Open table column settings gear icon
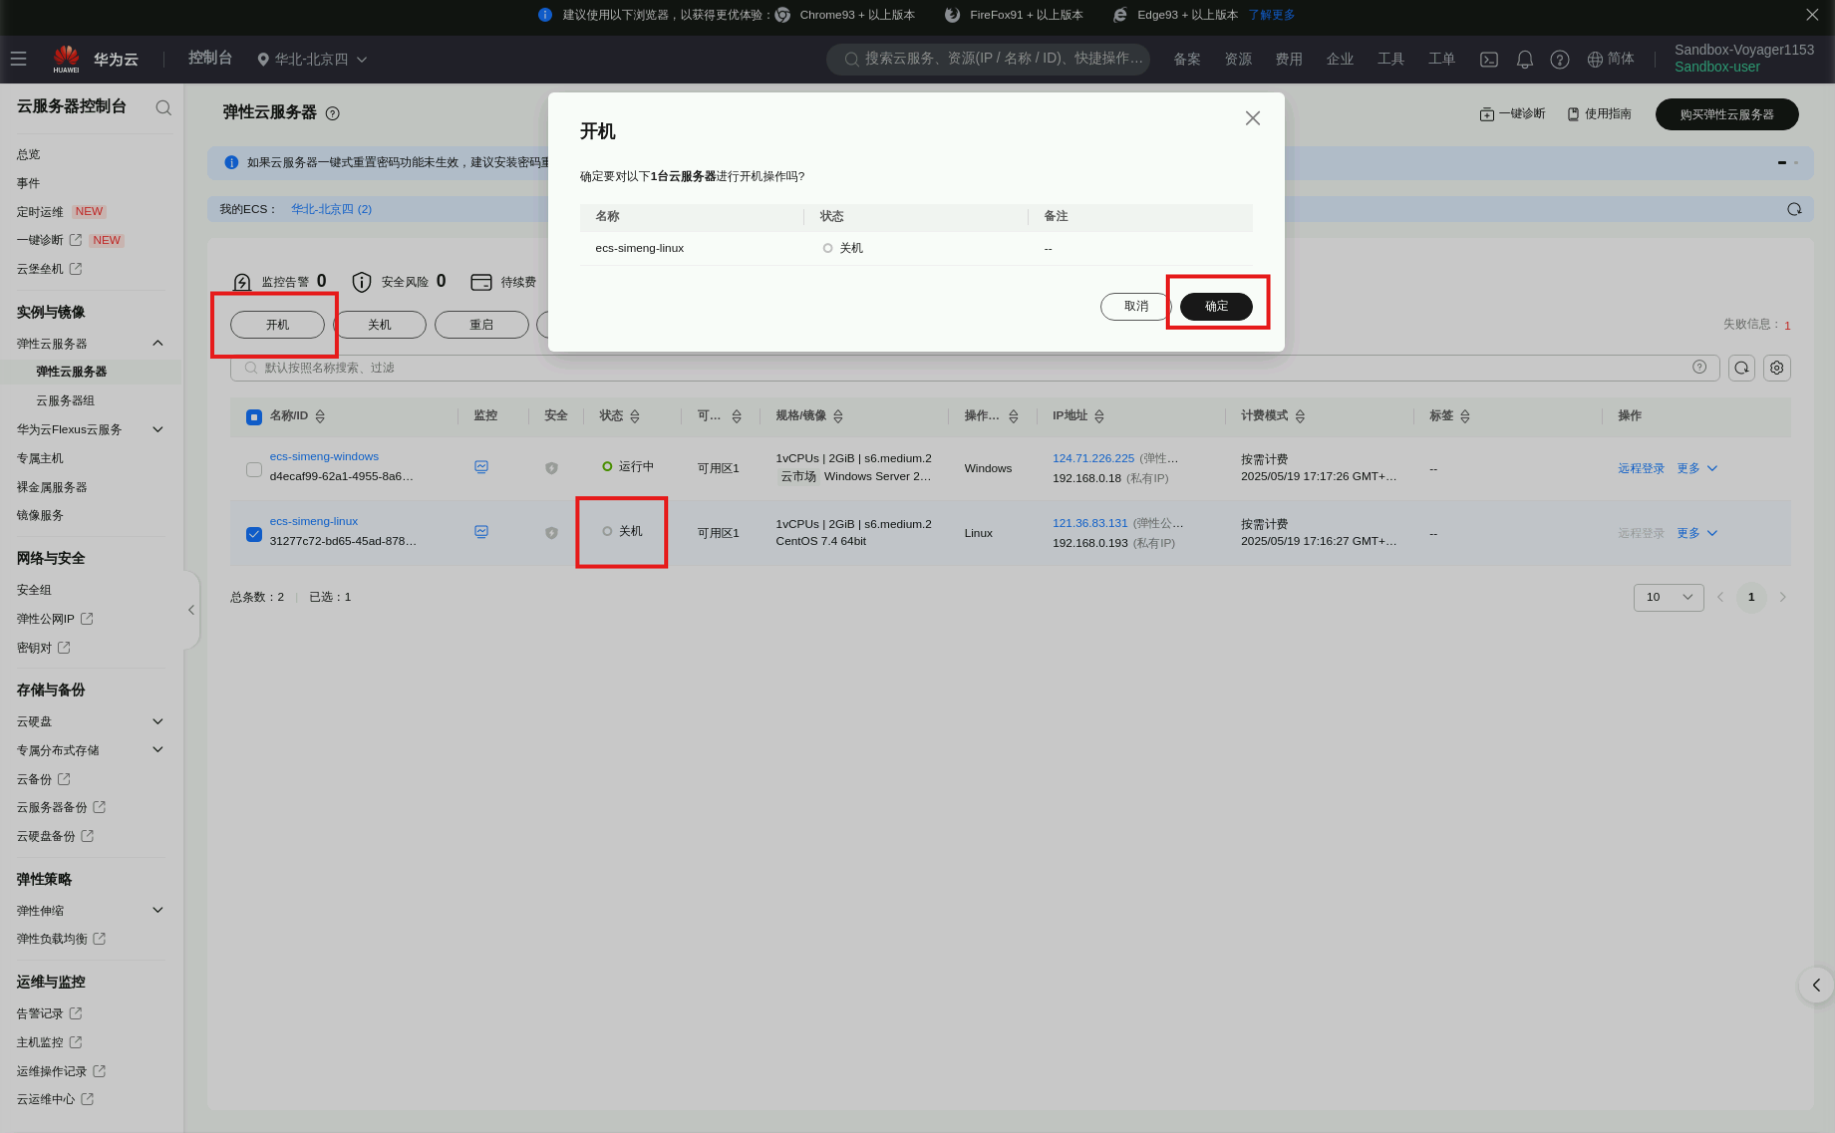 1776,368
